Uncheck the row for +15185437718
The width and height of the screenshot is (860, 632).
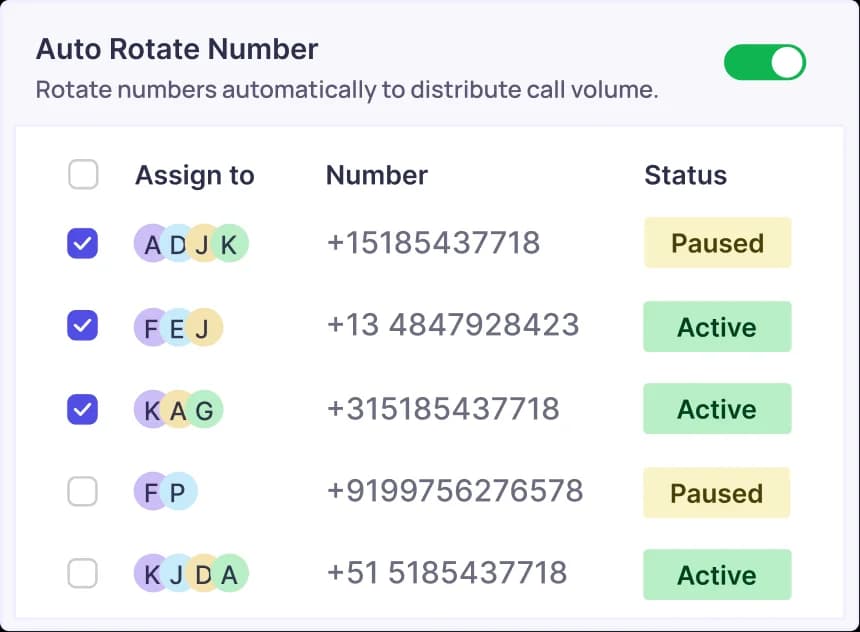[x=83, y=243]
